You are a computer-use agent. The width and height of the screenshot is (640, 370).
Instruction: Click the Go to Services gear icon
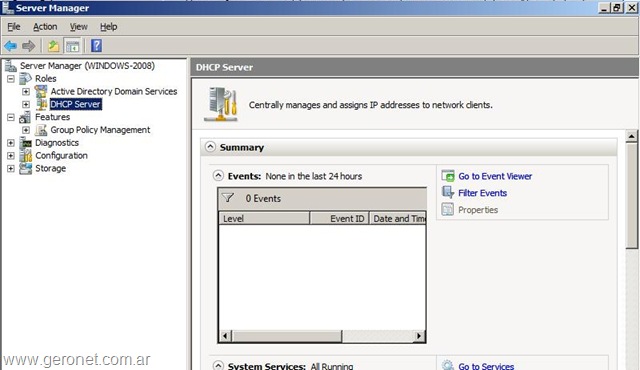click(x=448, y=366)
